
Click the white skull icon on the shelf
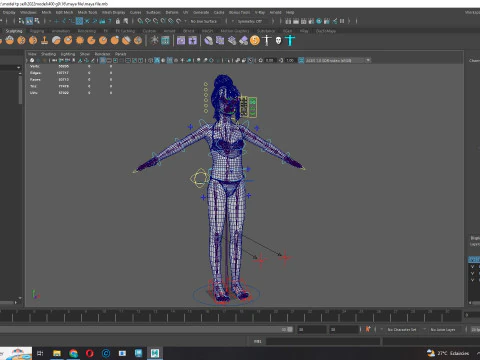coord(278,41)
